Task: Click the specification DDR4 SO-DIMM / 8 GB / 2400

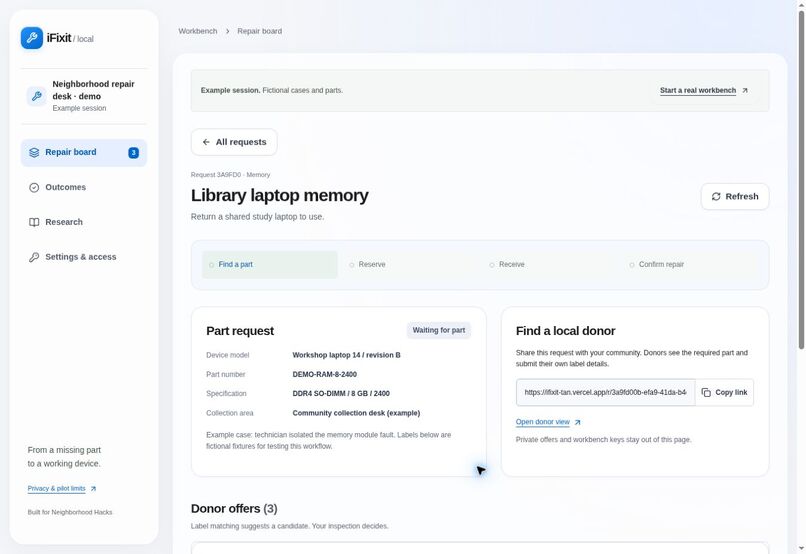Action: [x=341, y=394]
